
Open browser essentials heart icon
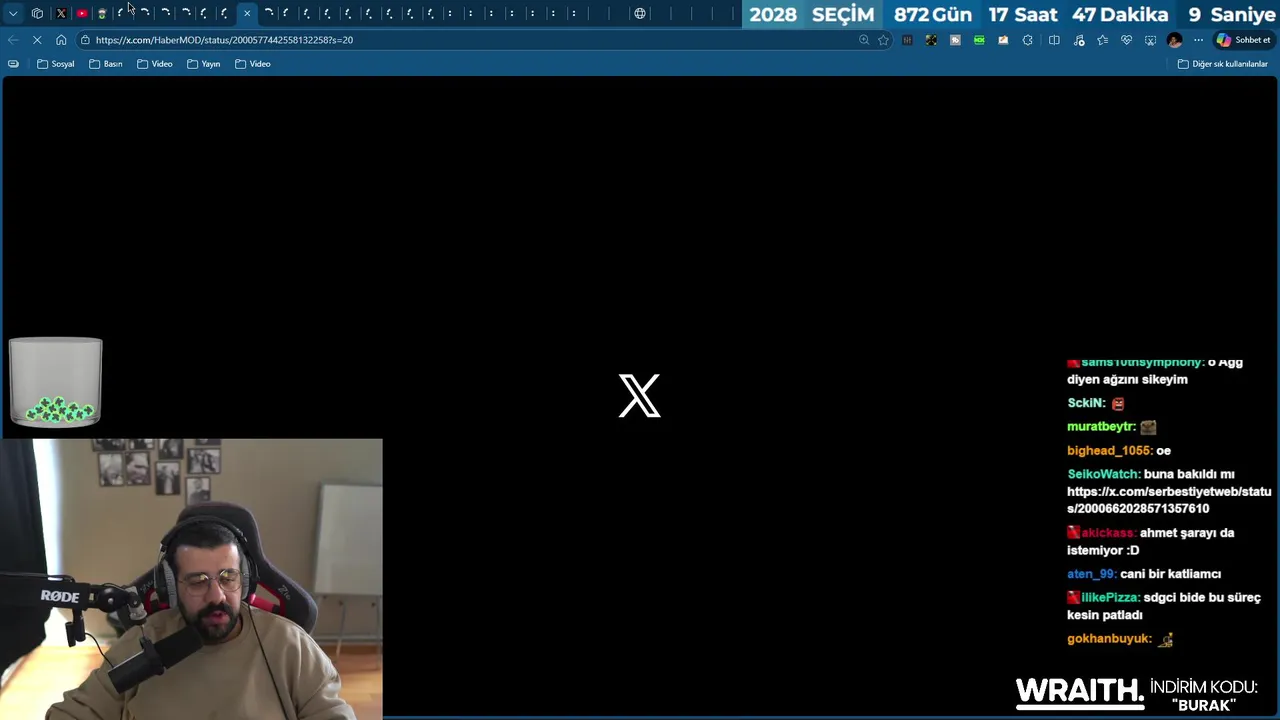(1126, 40)
